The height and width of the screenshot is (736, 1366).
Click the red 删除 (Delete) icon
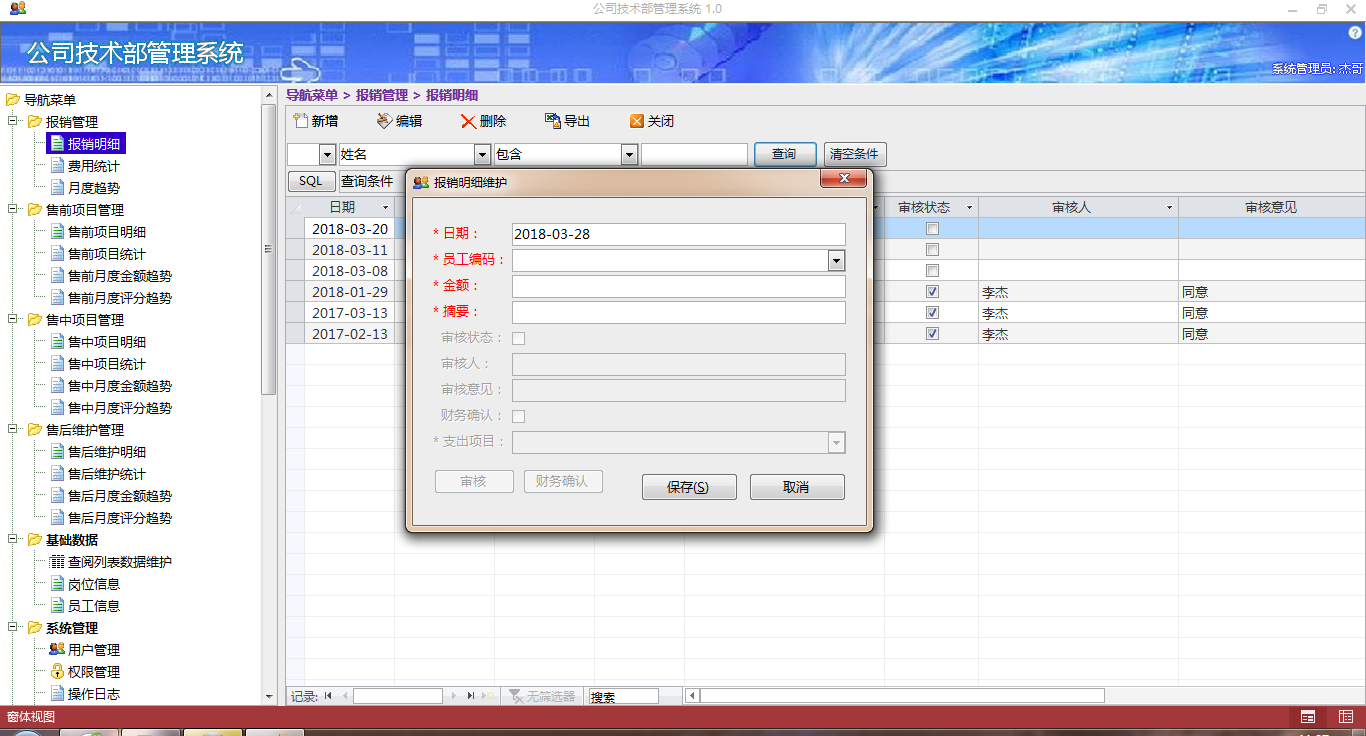pyautogui.click(x=468, y=121)
